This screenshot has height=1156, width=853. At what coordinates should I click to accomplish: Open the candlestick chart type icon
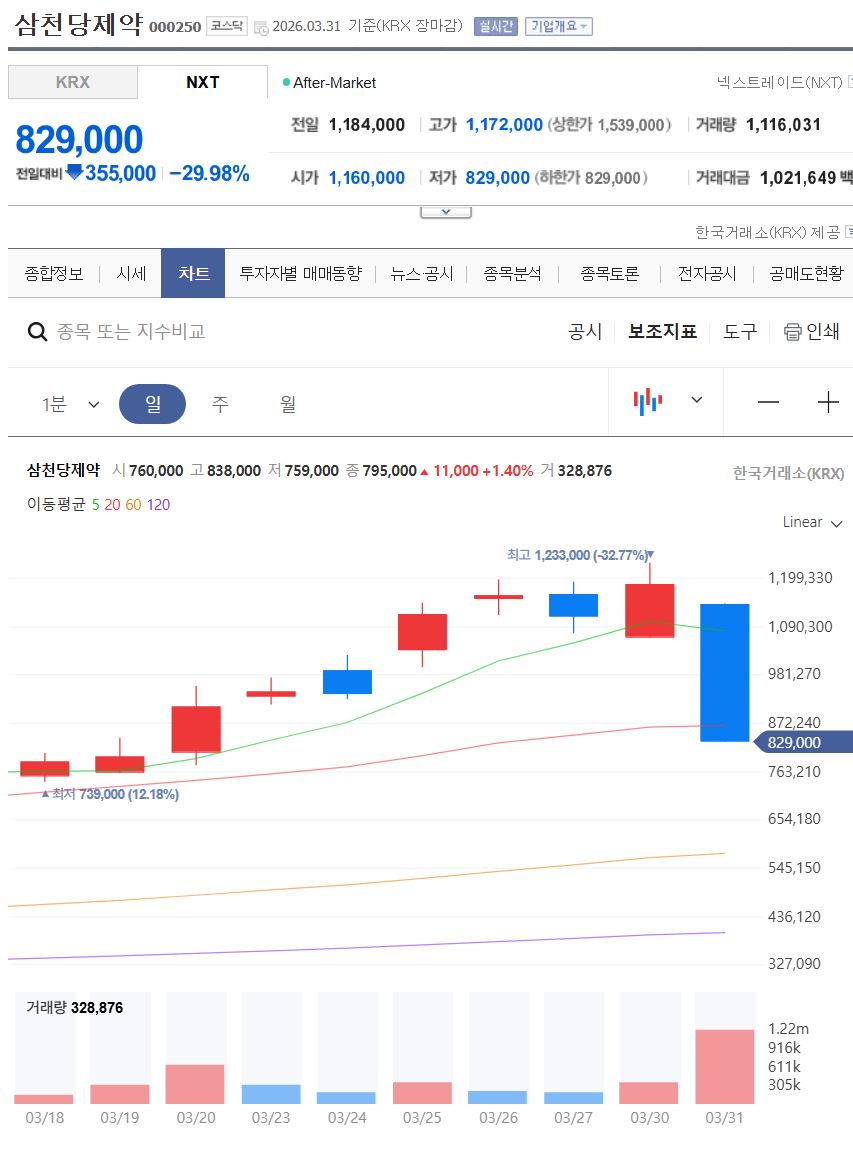tap(648, 402)
